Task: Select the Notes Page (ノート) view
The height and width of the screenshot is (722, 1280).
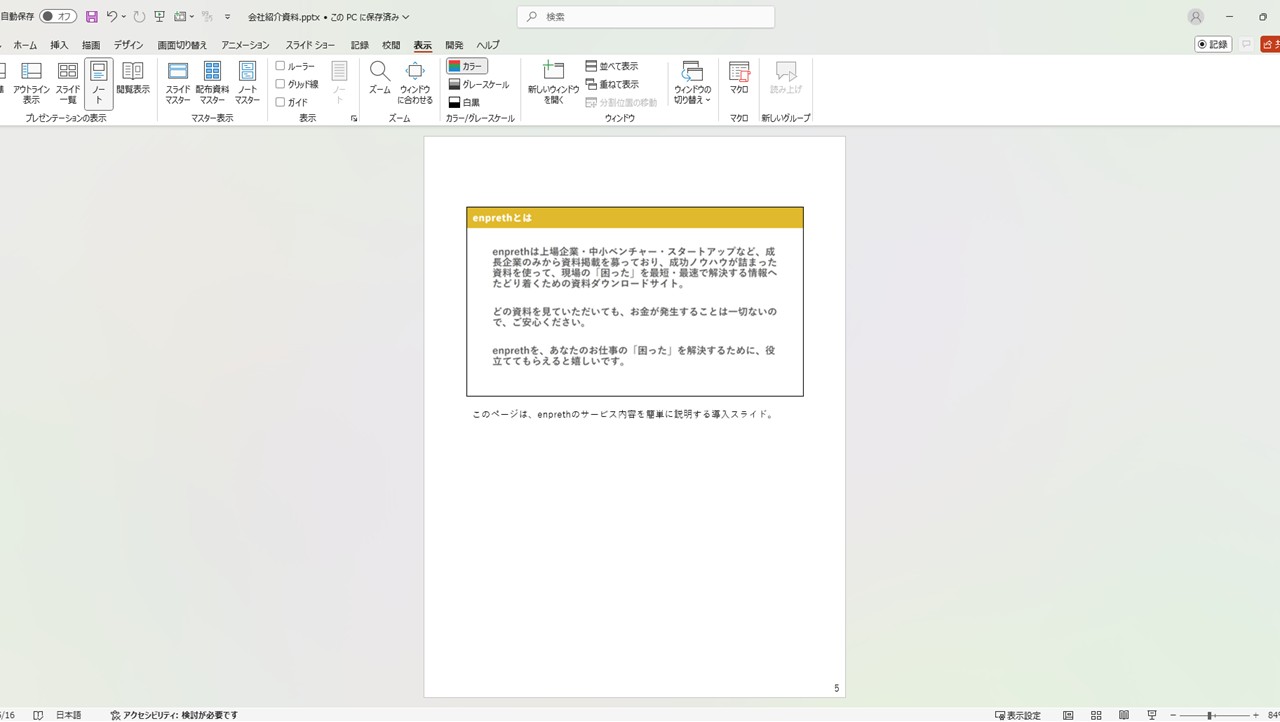Action: pos(99,83)
